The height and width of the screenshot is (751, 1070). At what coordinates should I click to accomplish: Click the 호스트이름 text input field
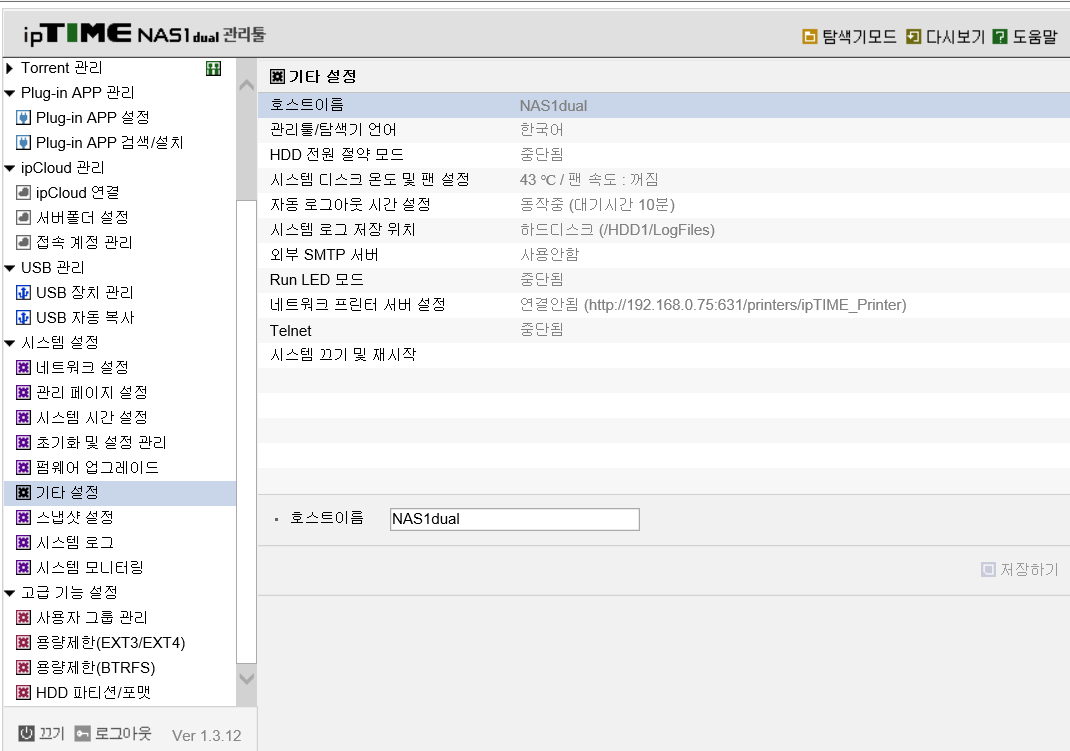[x=515, y=519]
